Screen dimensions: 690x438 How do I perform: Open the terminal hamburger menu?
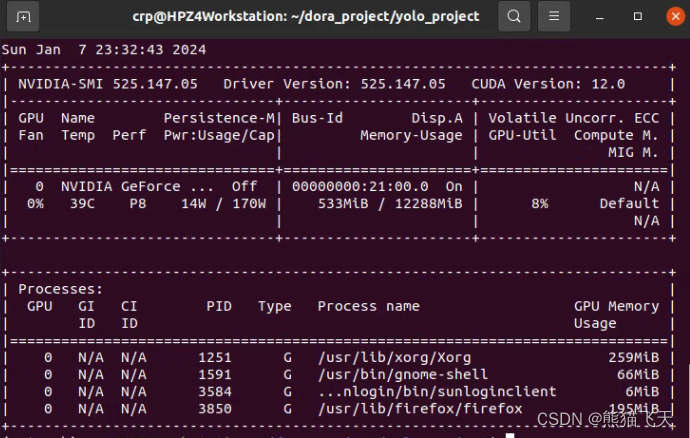[x=554, y=16]
